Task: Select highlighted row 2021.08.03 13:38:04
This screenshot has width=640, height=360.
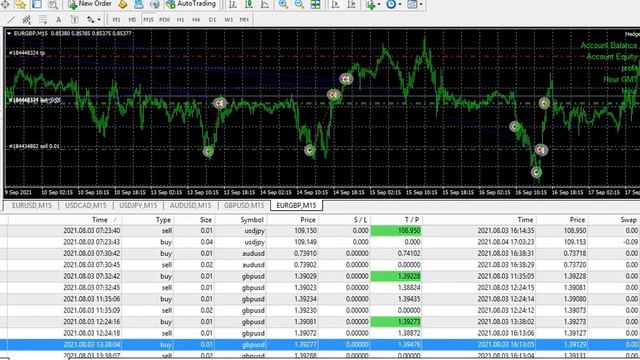Action: [320, 345]
